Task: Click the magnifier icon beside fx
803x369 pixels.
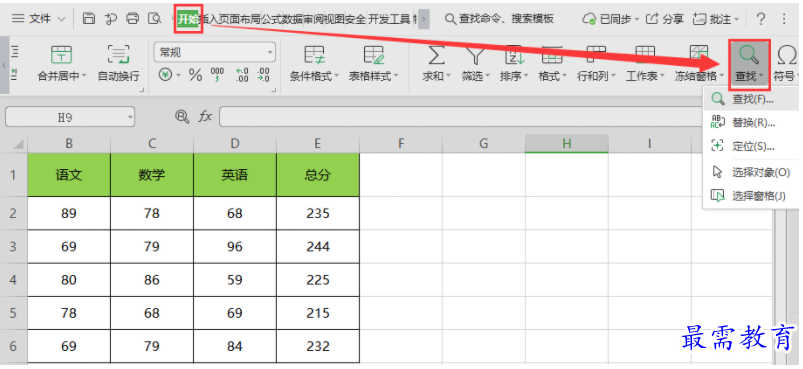Action: point(182,117)
